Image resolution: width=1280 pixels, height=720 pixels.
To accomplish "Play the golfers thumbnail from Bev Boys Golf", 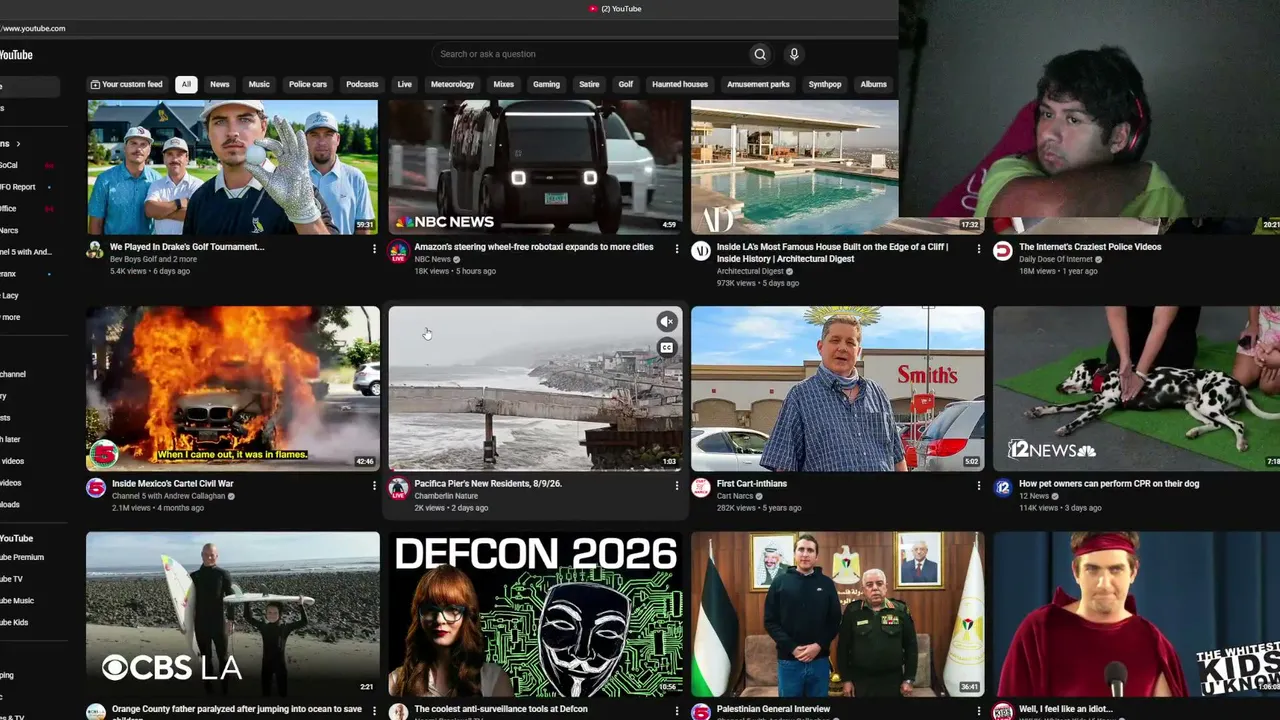I will (x=233, y=167).
